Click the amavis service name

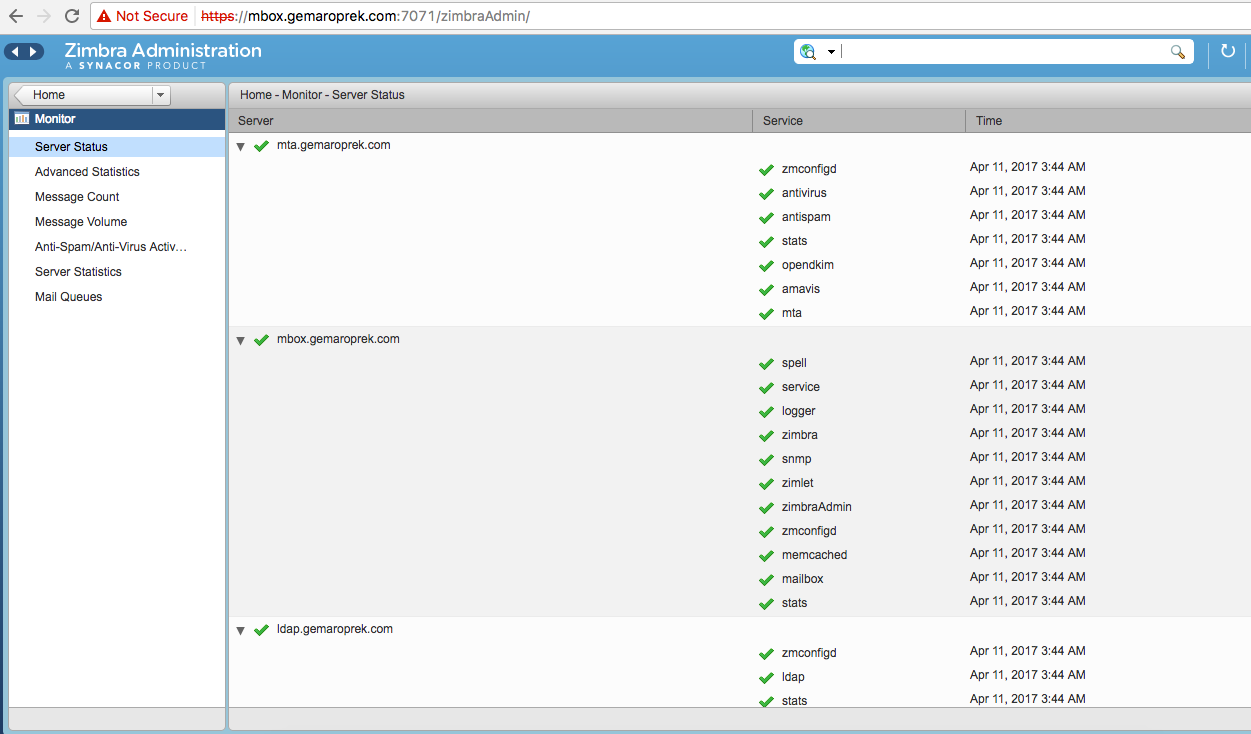pyautogui.click(x=801, y=289)
